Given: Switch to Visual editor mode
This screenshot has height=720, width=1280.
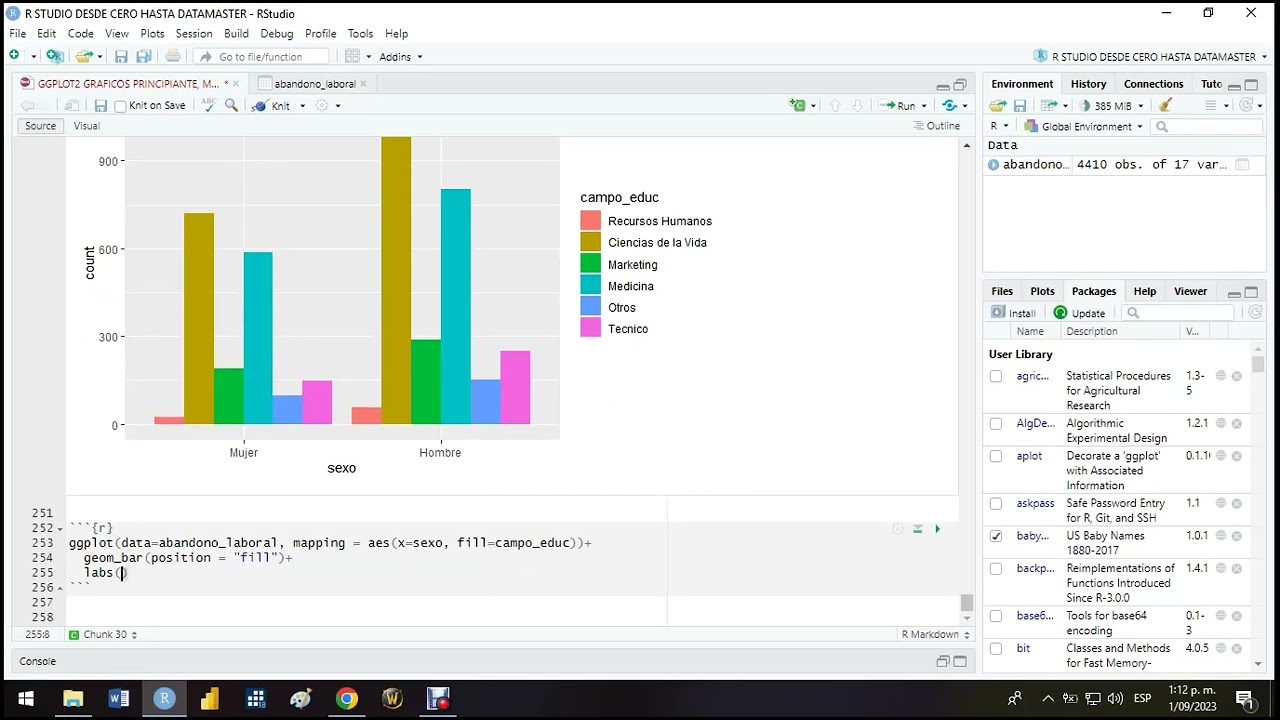Looking at the screenshot, I should coord(86,126).
